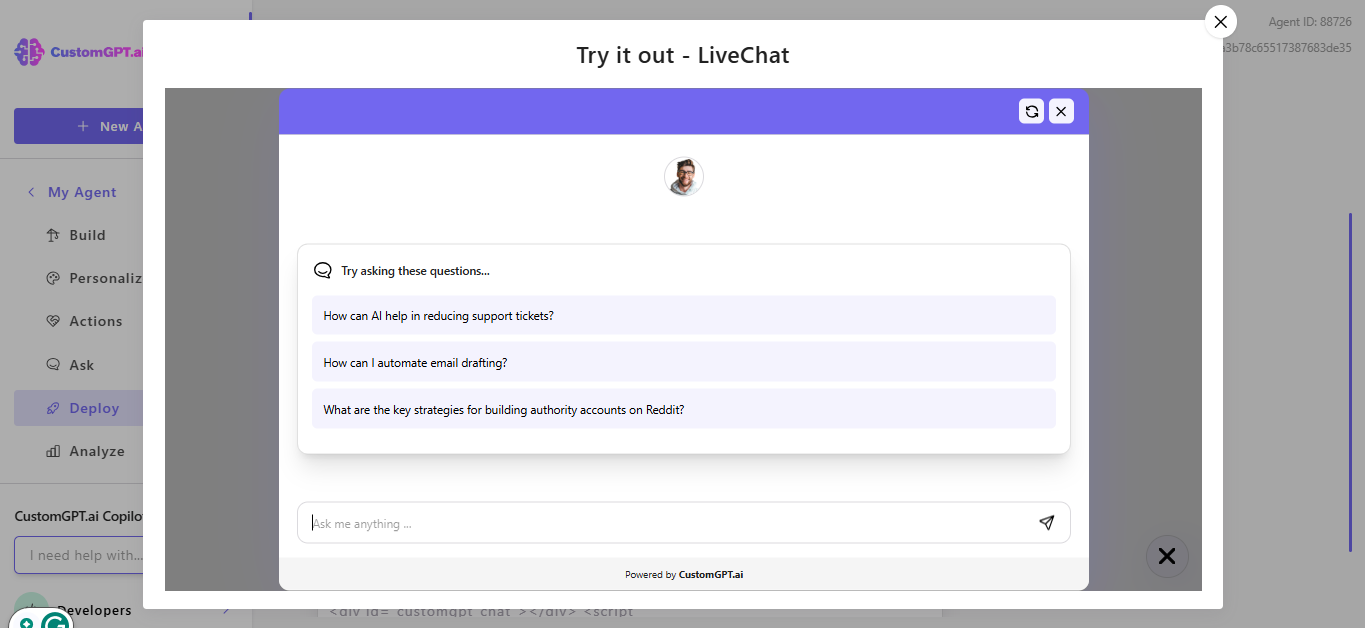Open the Analyze chart icon
Image resolution: width=1365 pixels, height=628 pixels.
53,451
